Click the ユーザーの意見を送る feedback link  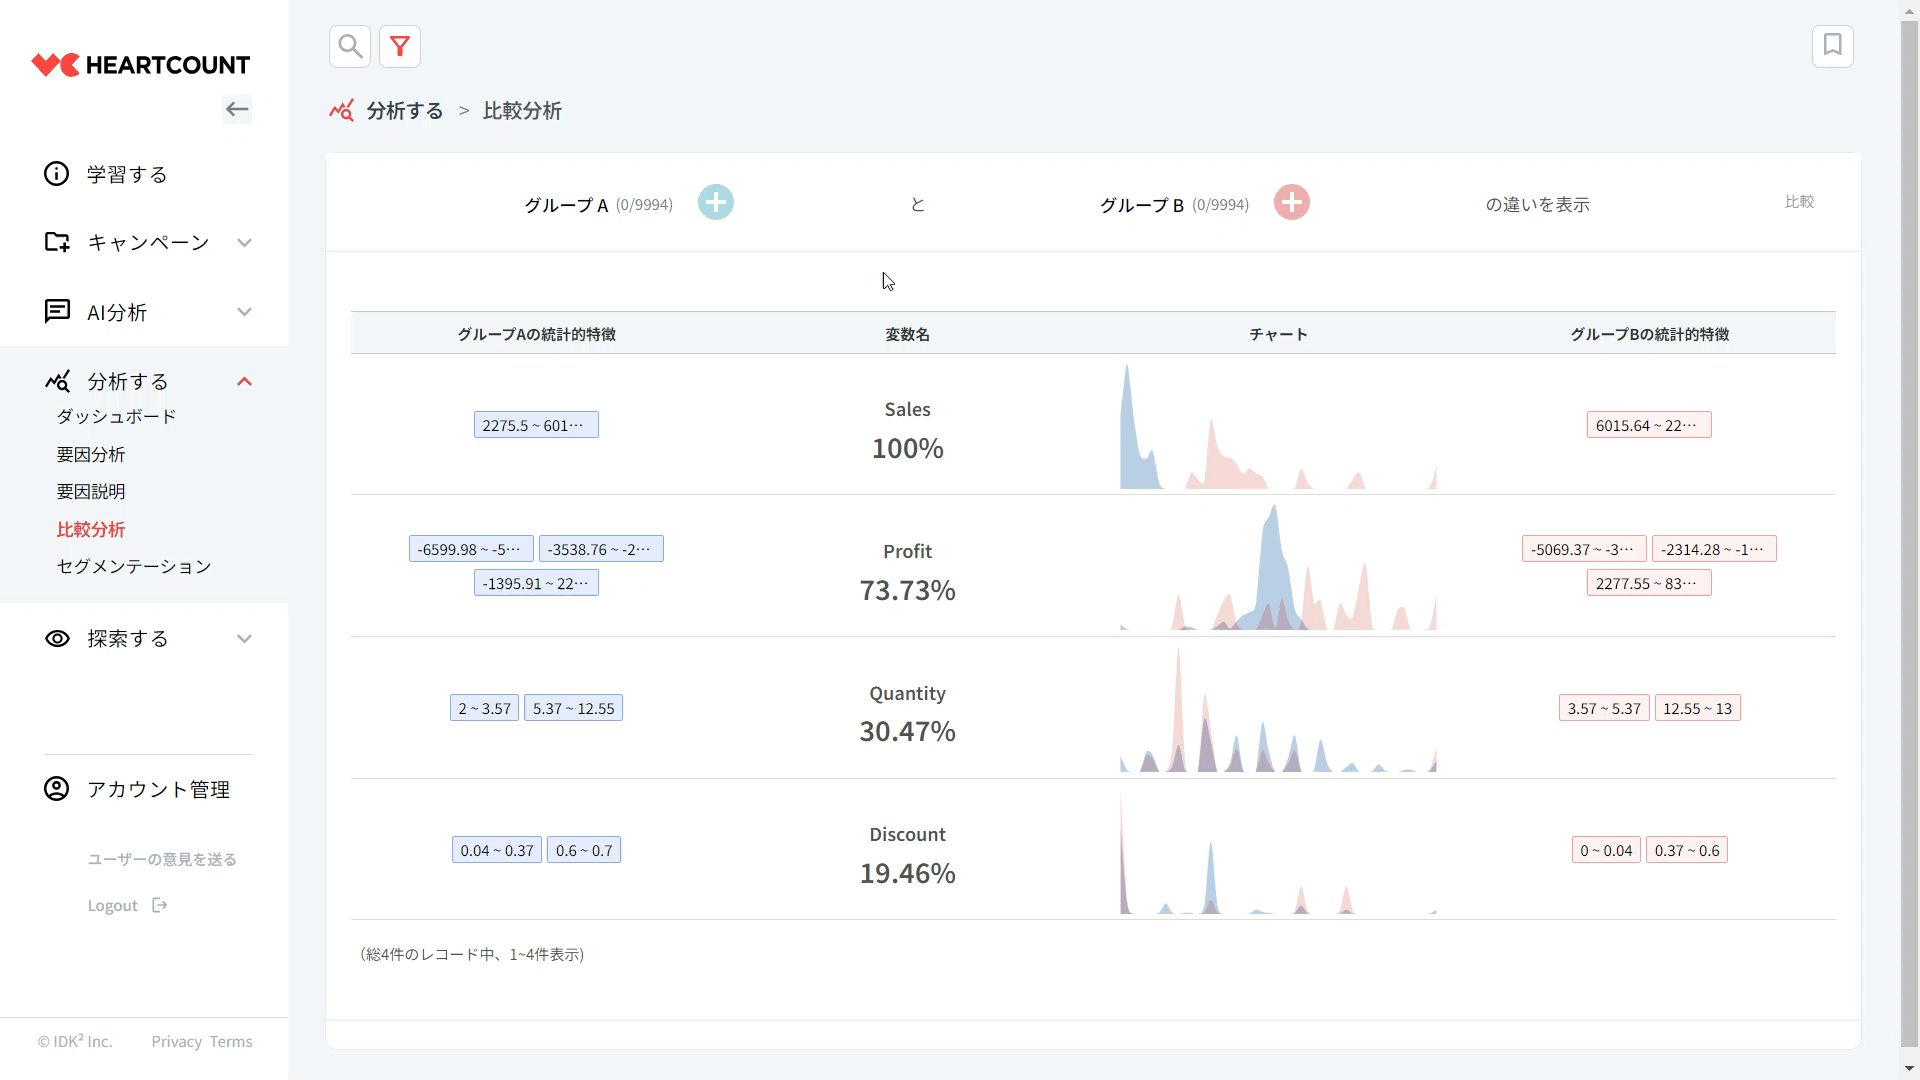(162, 859)
